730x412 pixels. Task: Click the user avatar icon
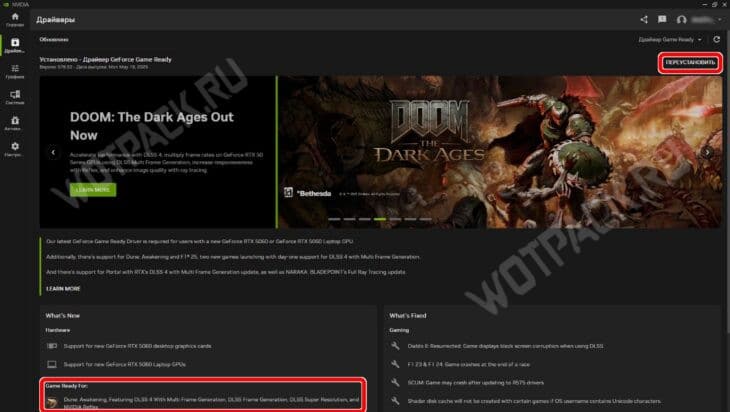pos(682,20)
